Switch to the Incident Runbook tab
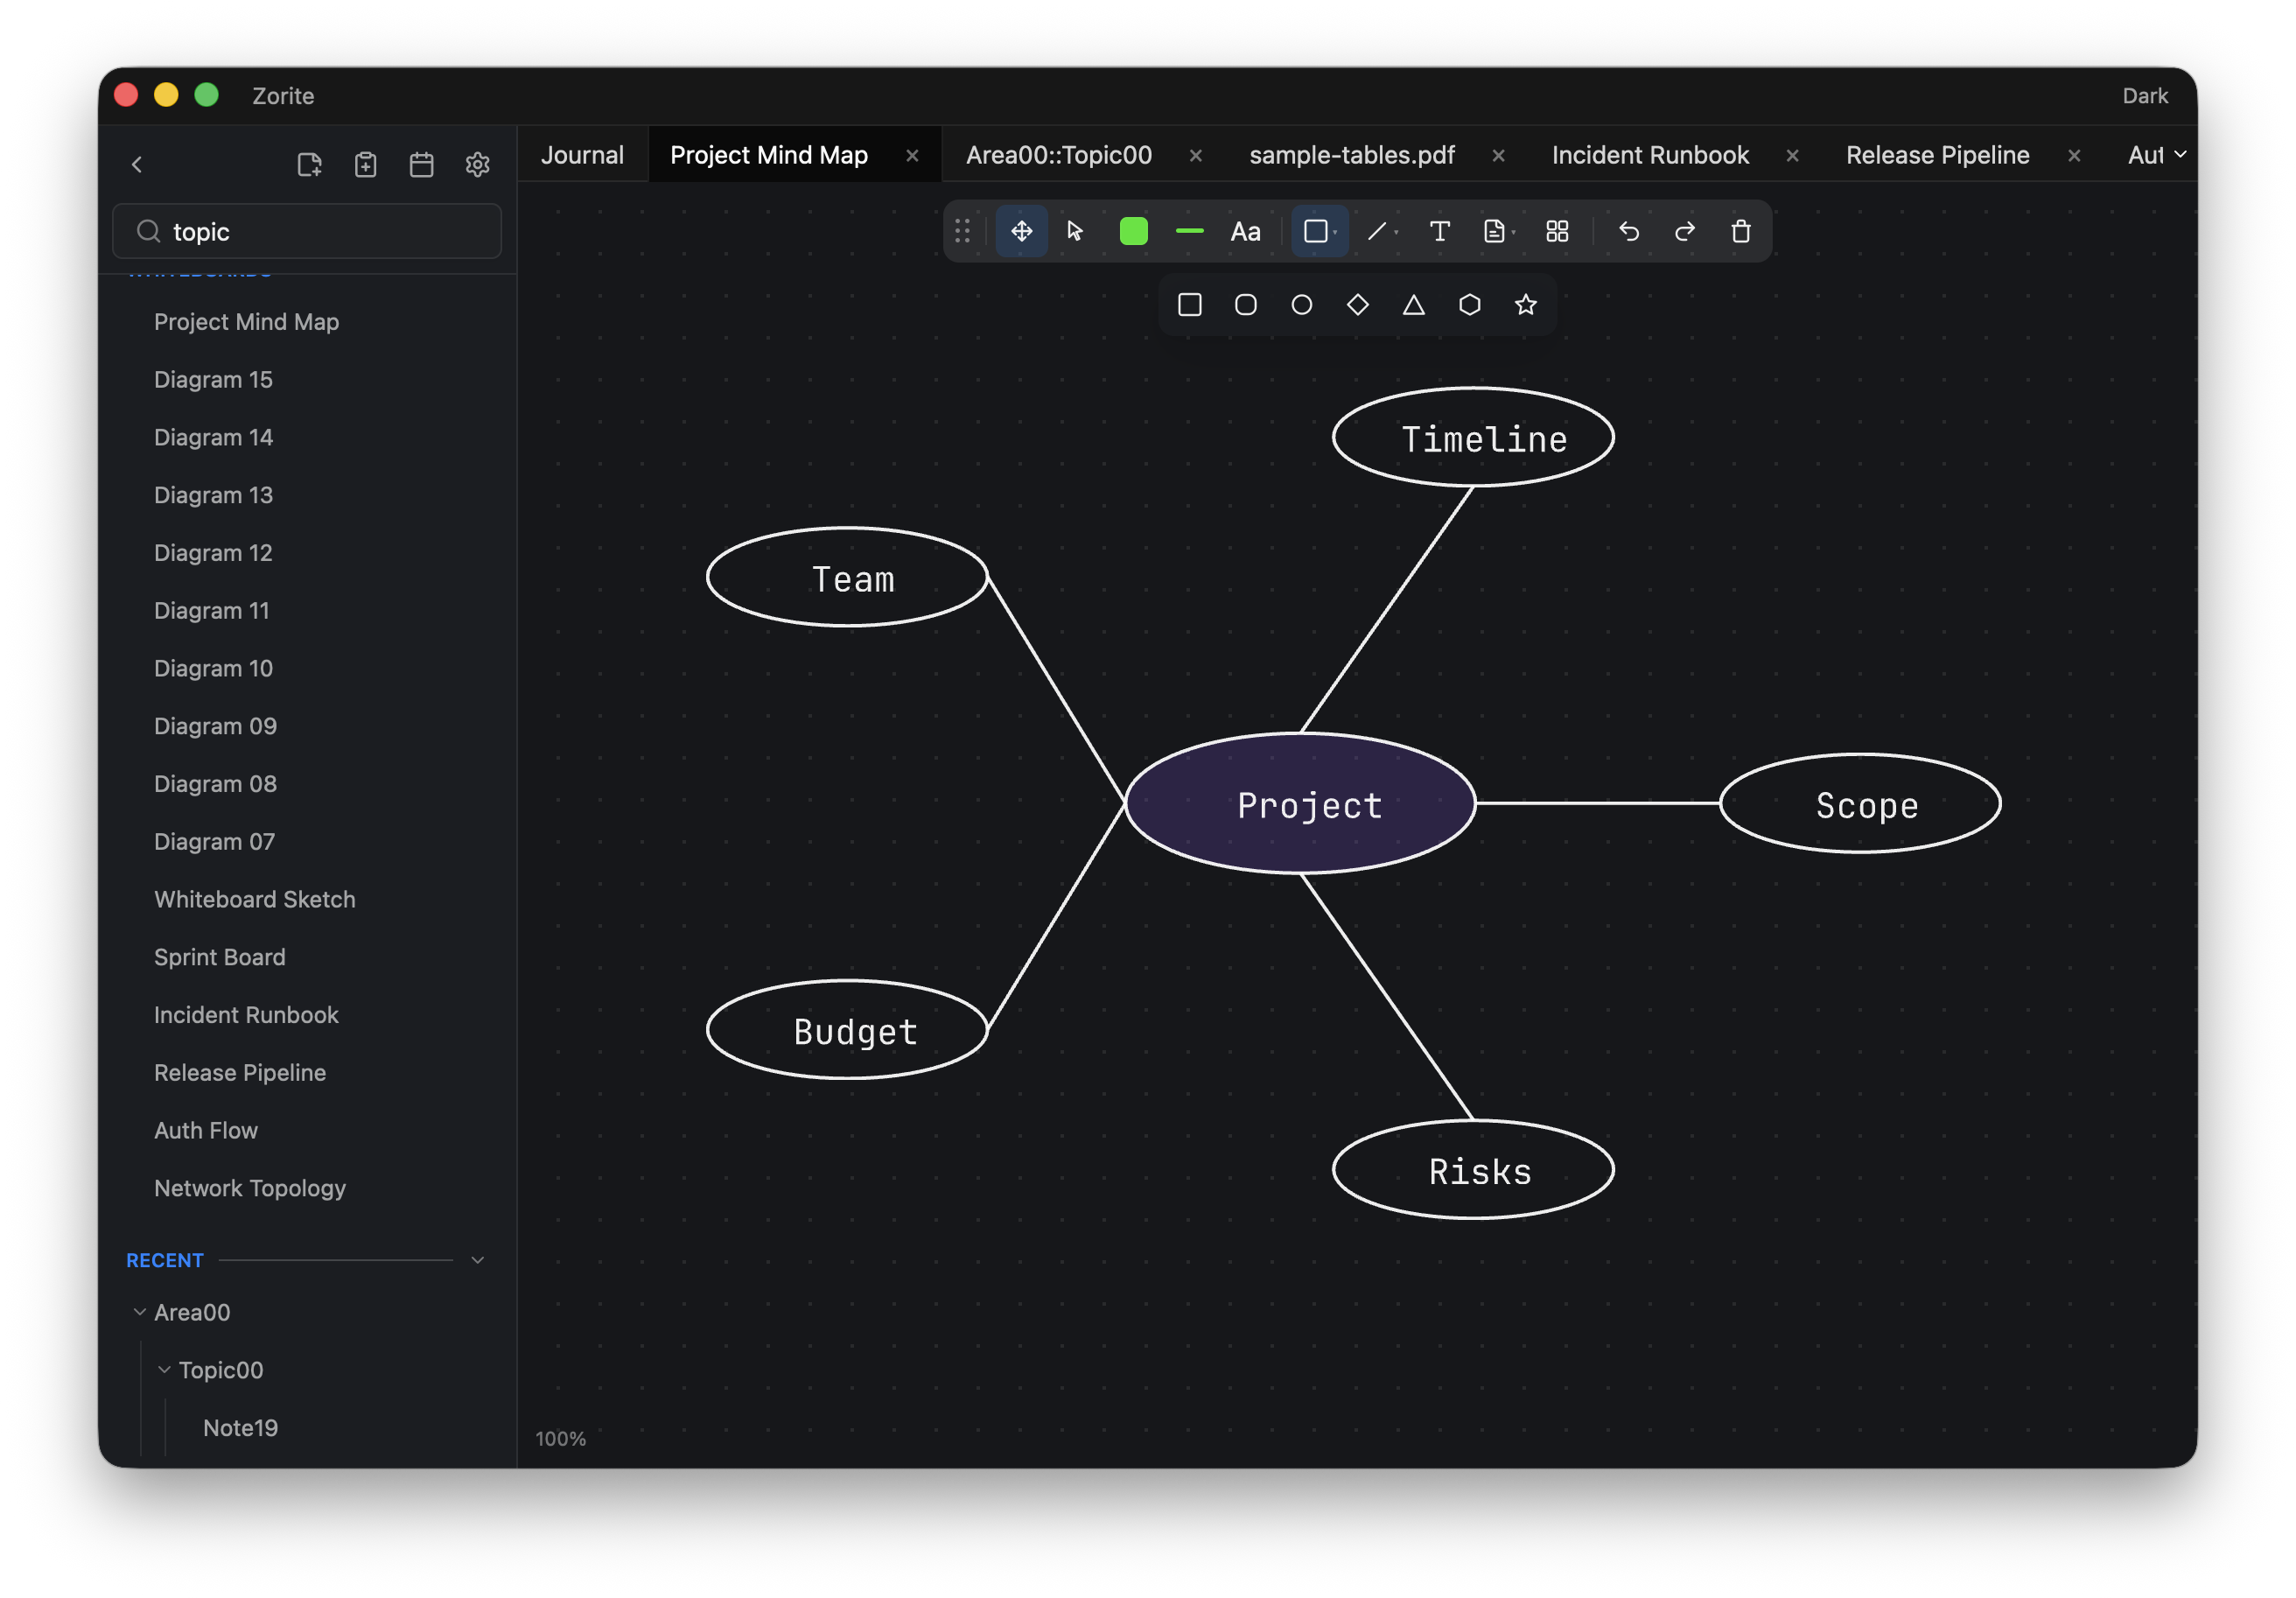This screenshot has width=2296, height=1598. click(1650, 155)
